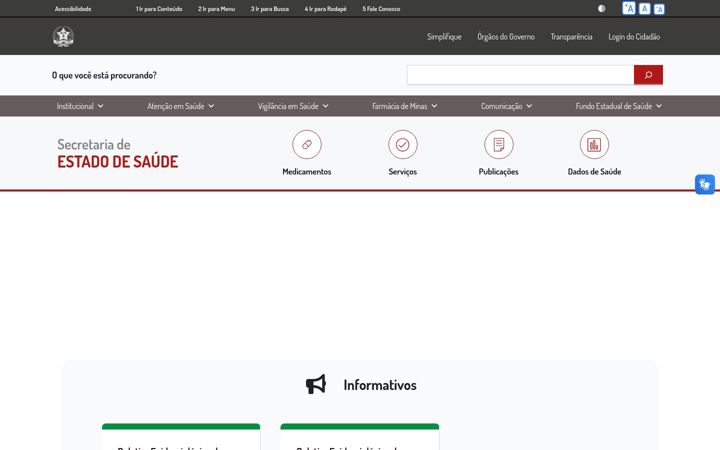Open Órgãos do Governo link
720x450 pixels.
[x=506, y=37]
